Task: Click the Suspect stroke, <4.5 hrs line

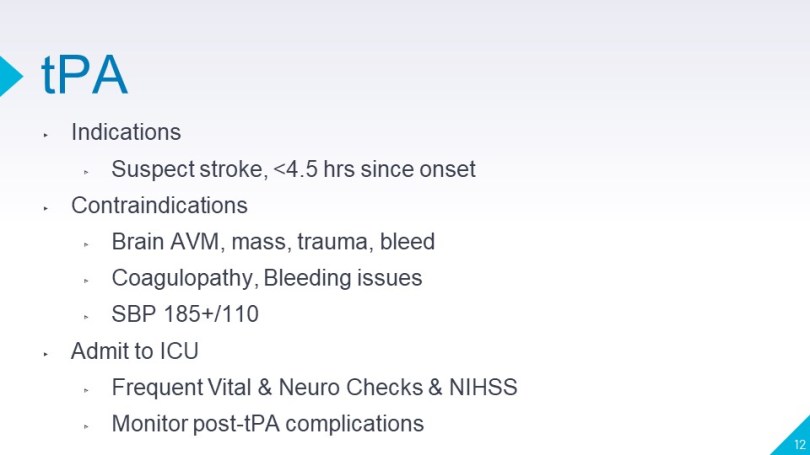Action: [293, 169]
